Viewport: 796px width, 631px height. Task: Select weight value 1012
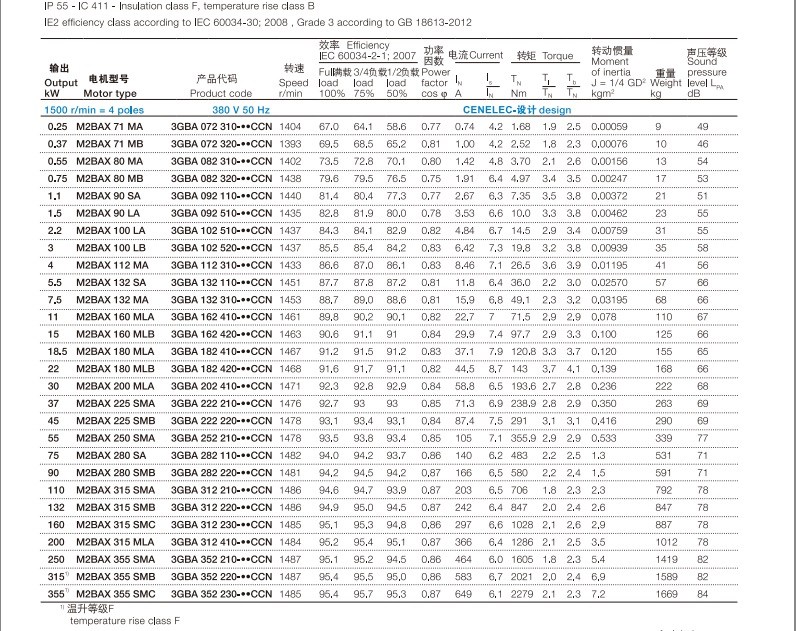click(x=667, y=542)
